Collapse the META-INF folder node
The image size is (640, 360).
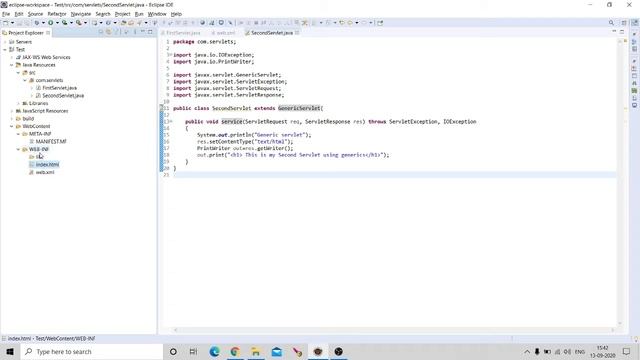point(18,134)
